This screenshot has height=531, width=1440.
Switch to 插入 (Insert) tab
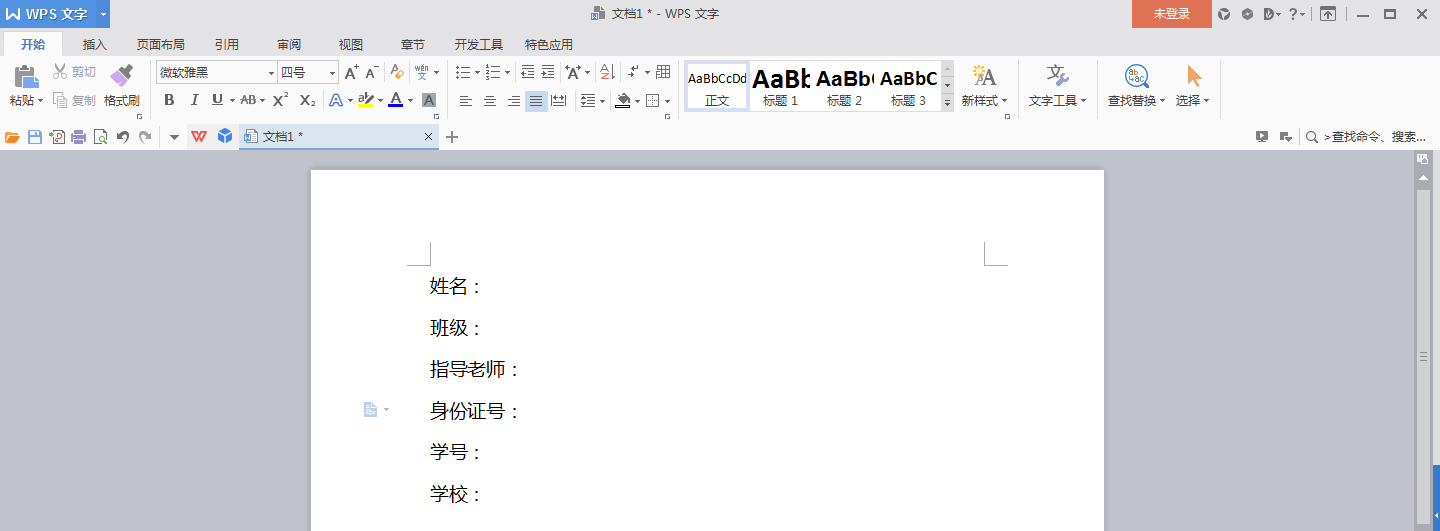pyautogui.click(x=95, y=45)
